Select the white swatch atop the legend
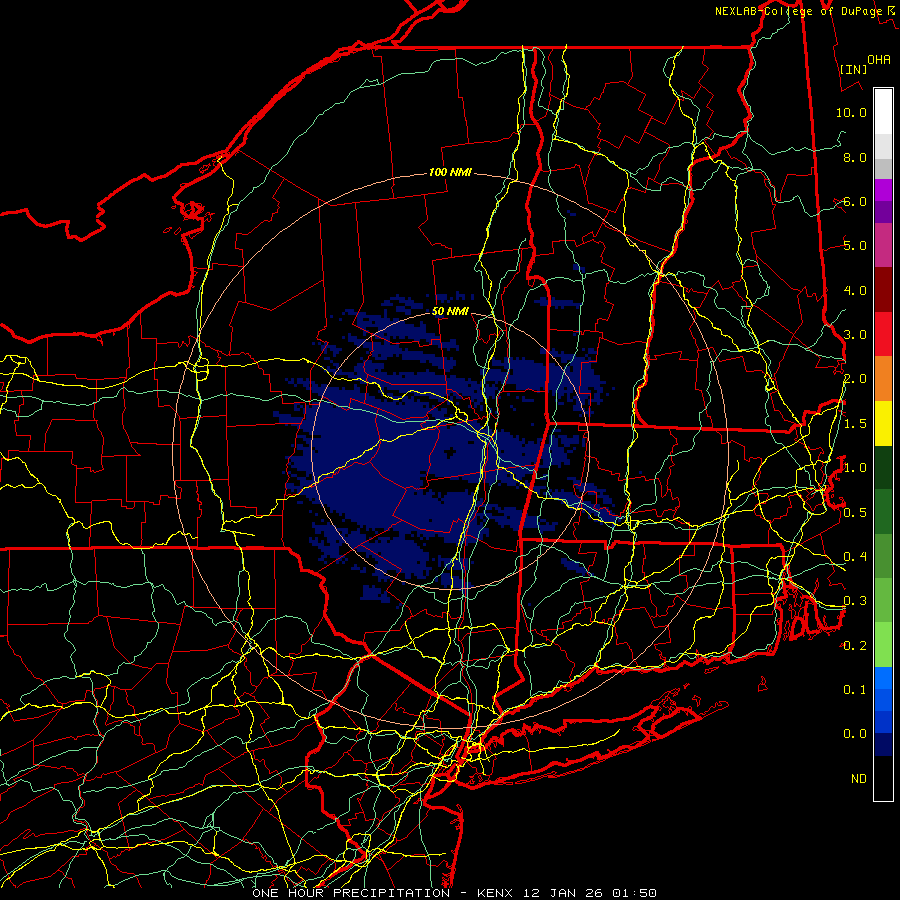Image resolution: width=900 pixels, height=900 pixels. pos(883,112)
